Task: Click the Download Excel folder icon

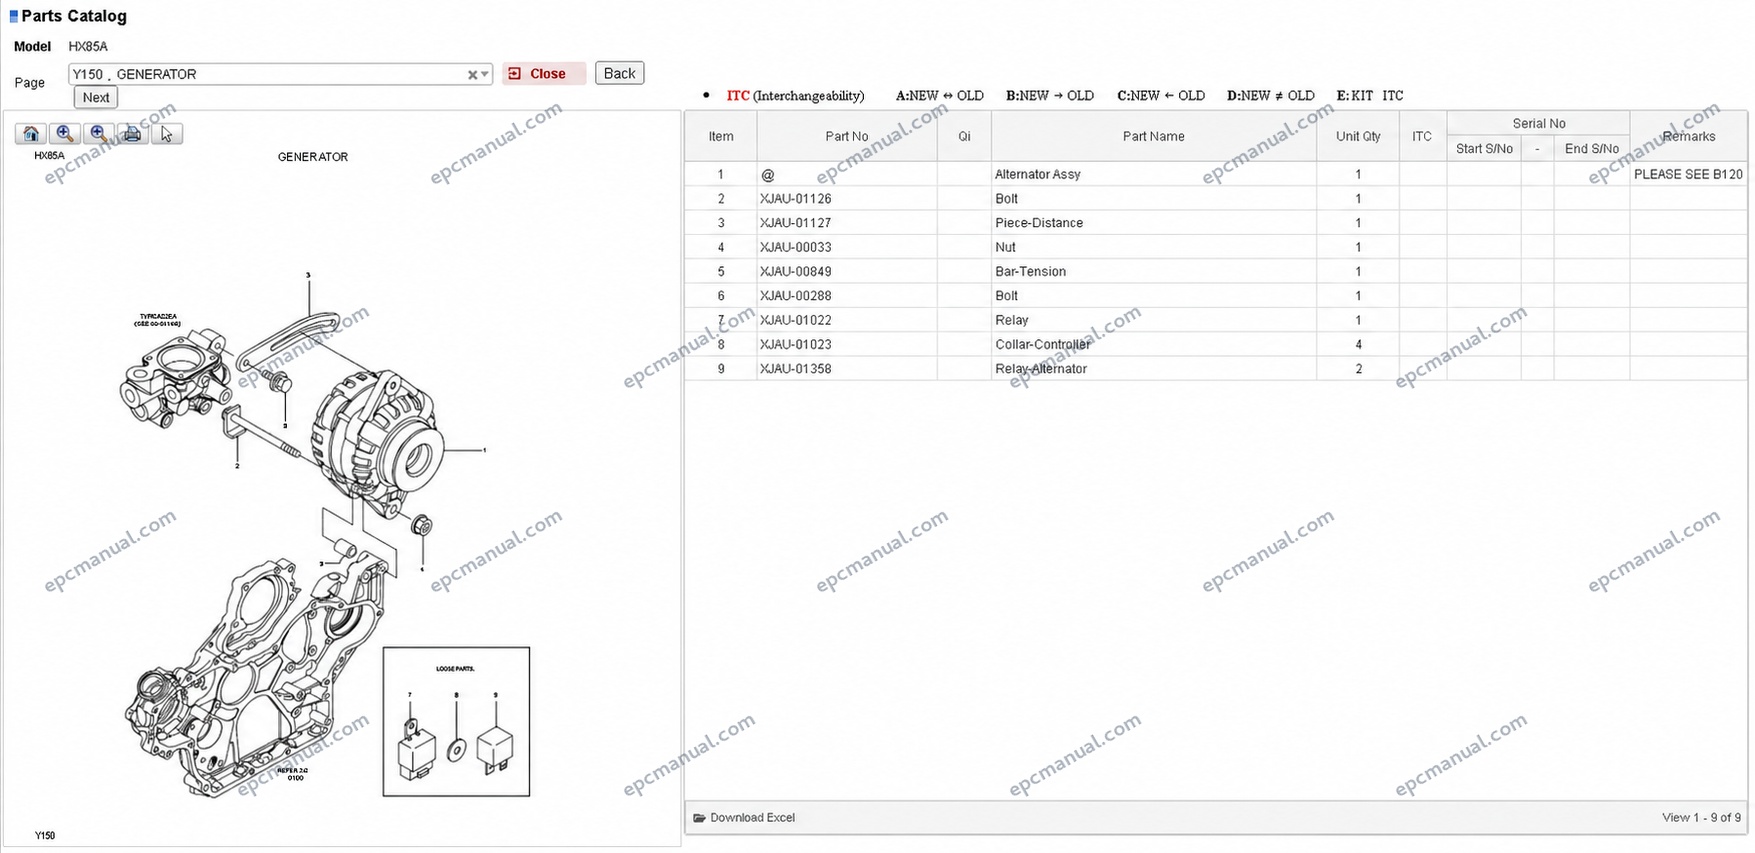Action: click(x=699, y=818)
